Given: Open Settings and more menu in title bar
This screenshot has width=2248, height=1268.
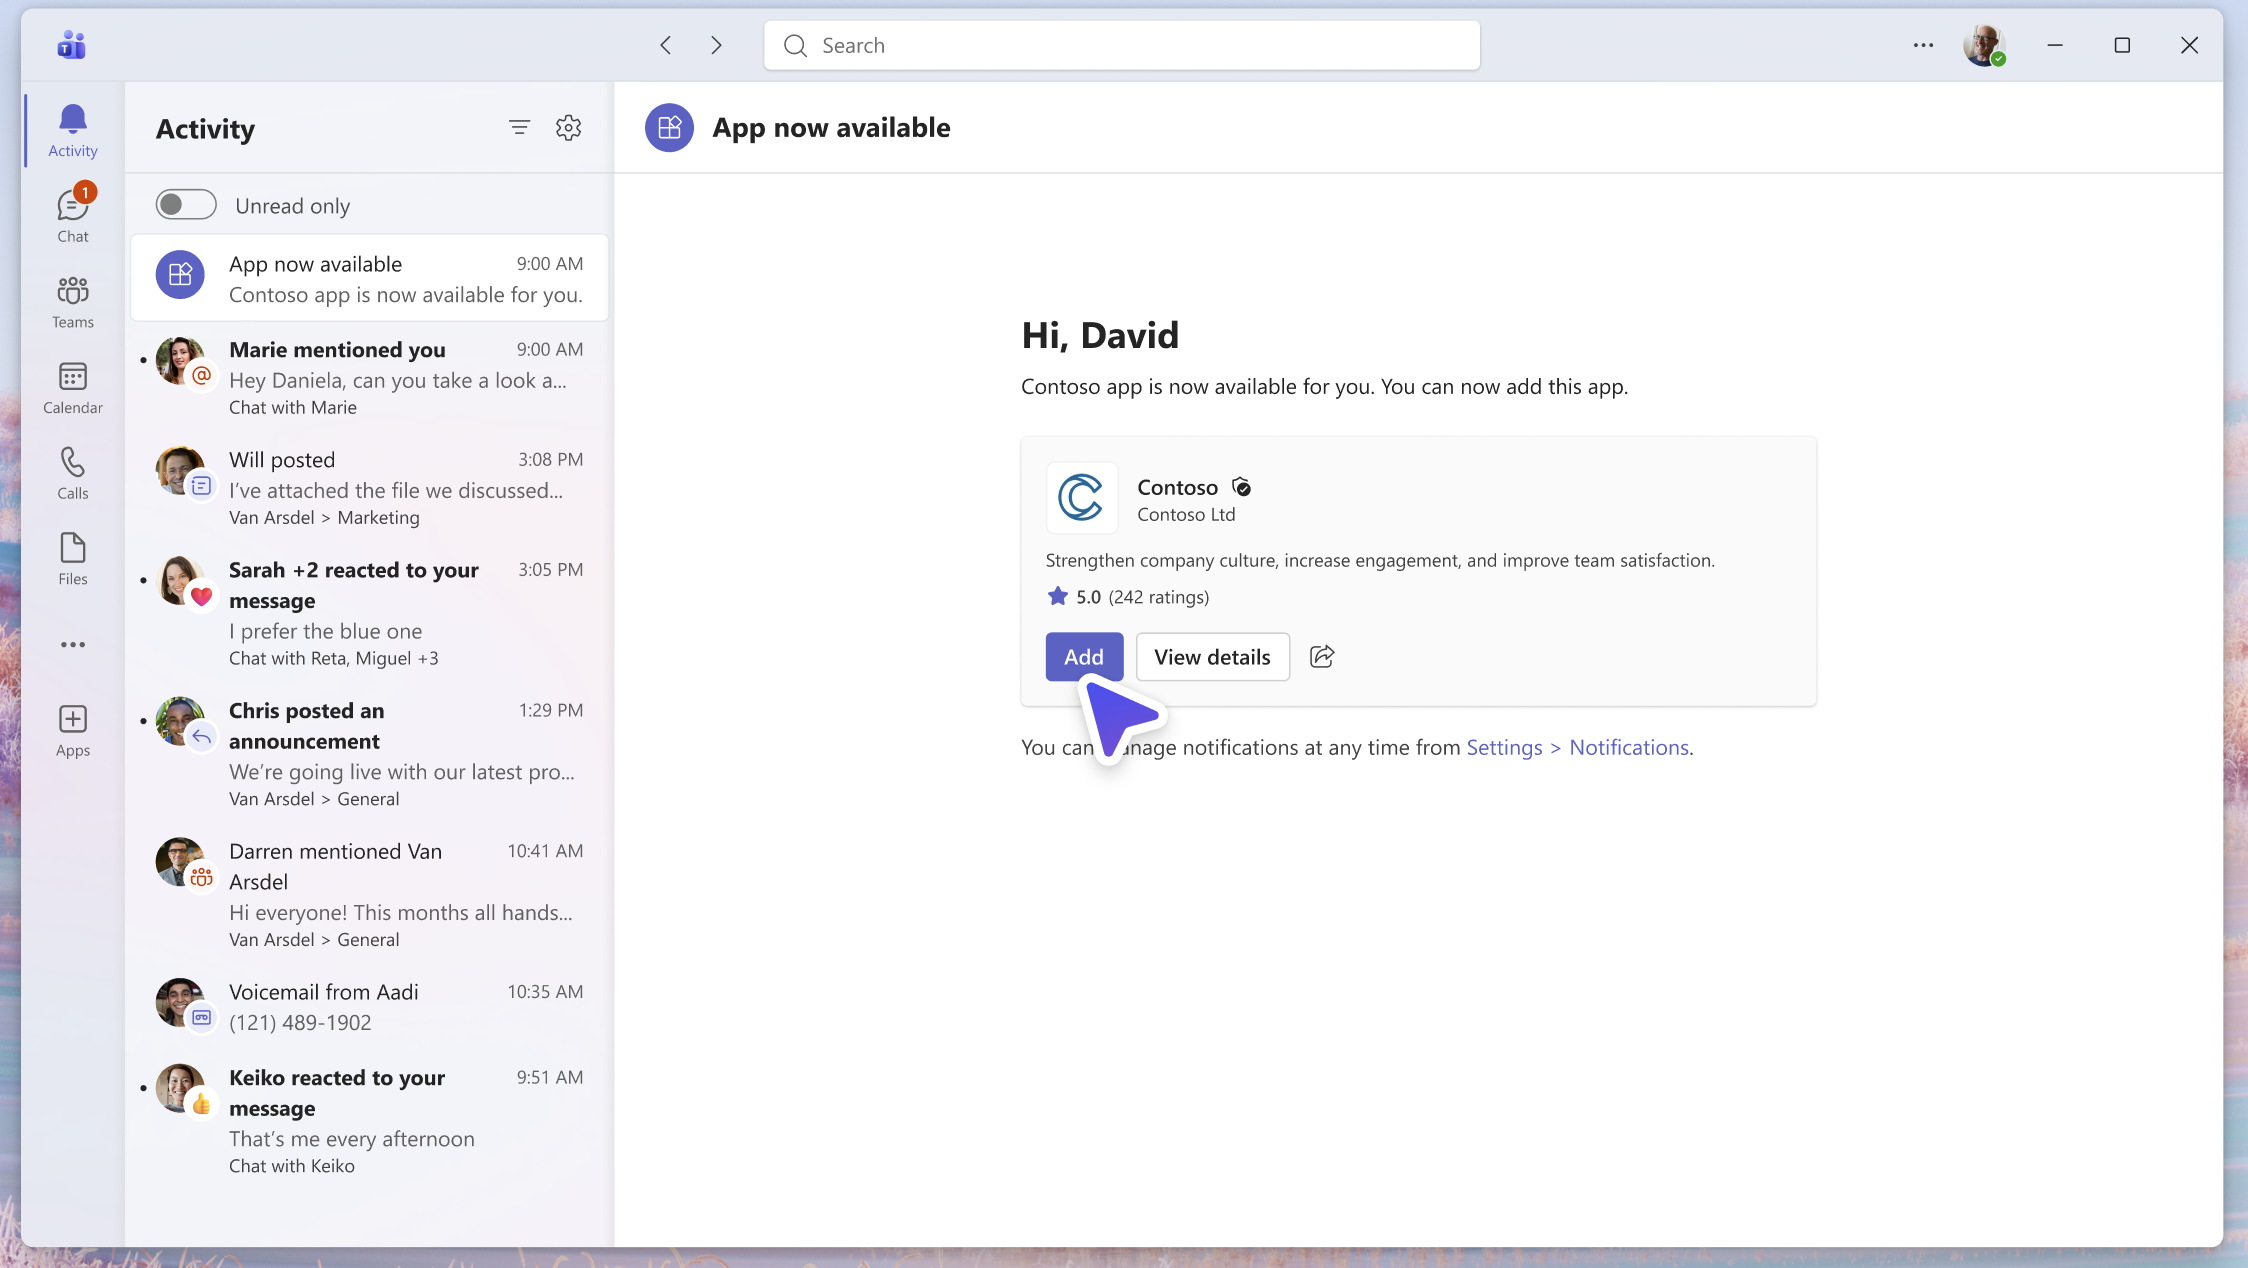Looking at the screenshot, I should (x=1923, y=45).
